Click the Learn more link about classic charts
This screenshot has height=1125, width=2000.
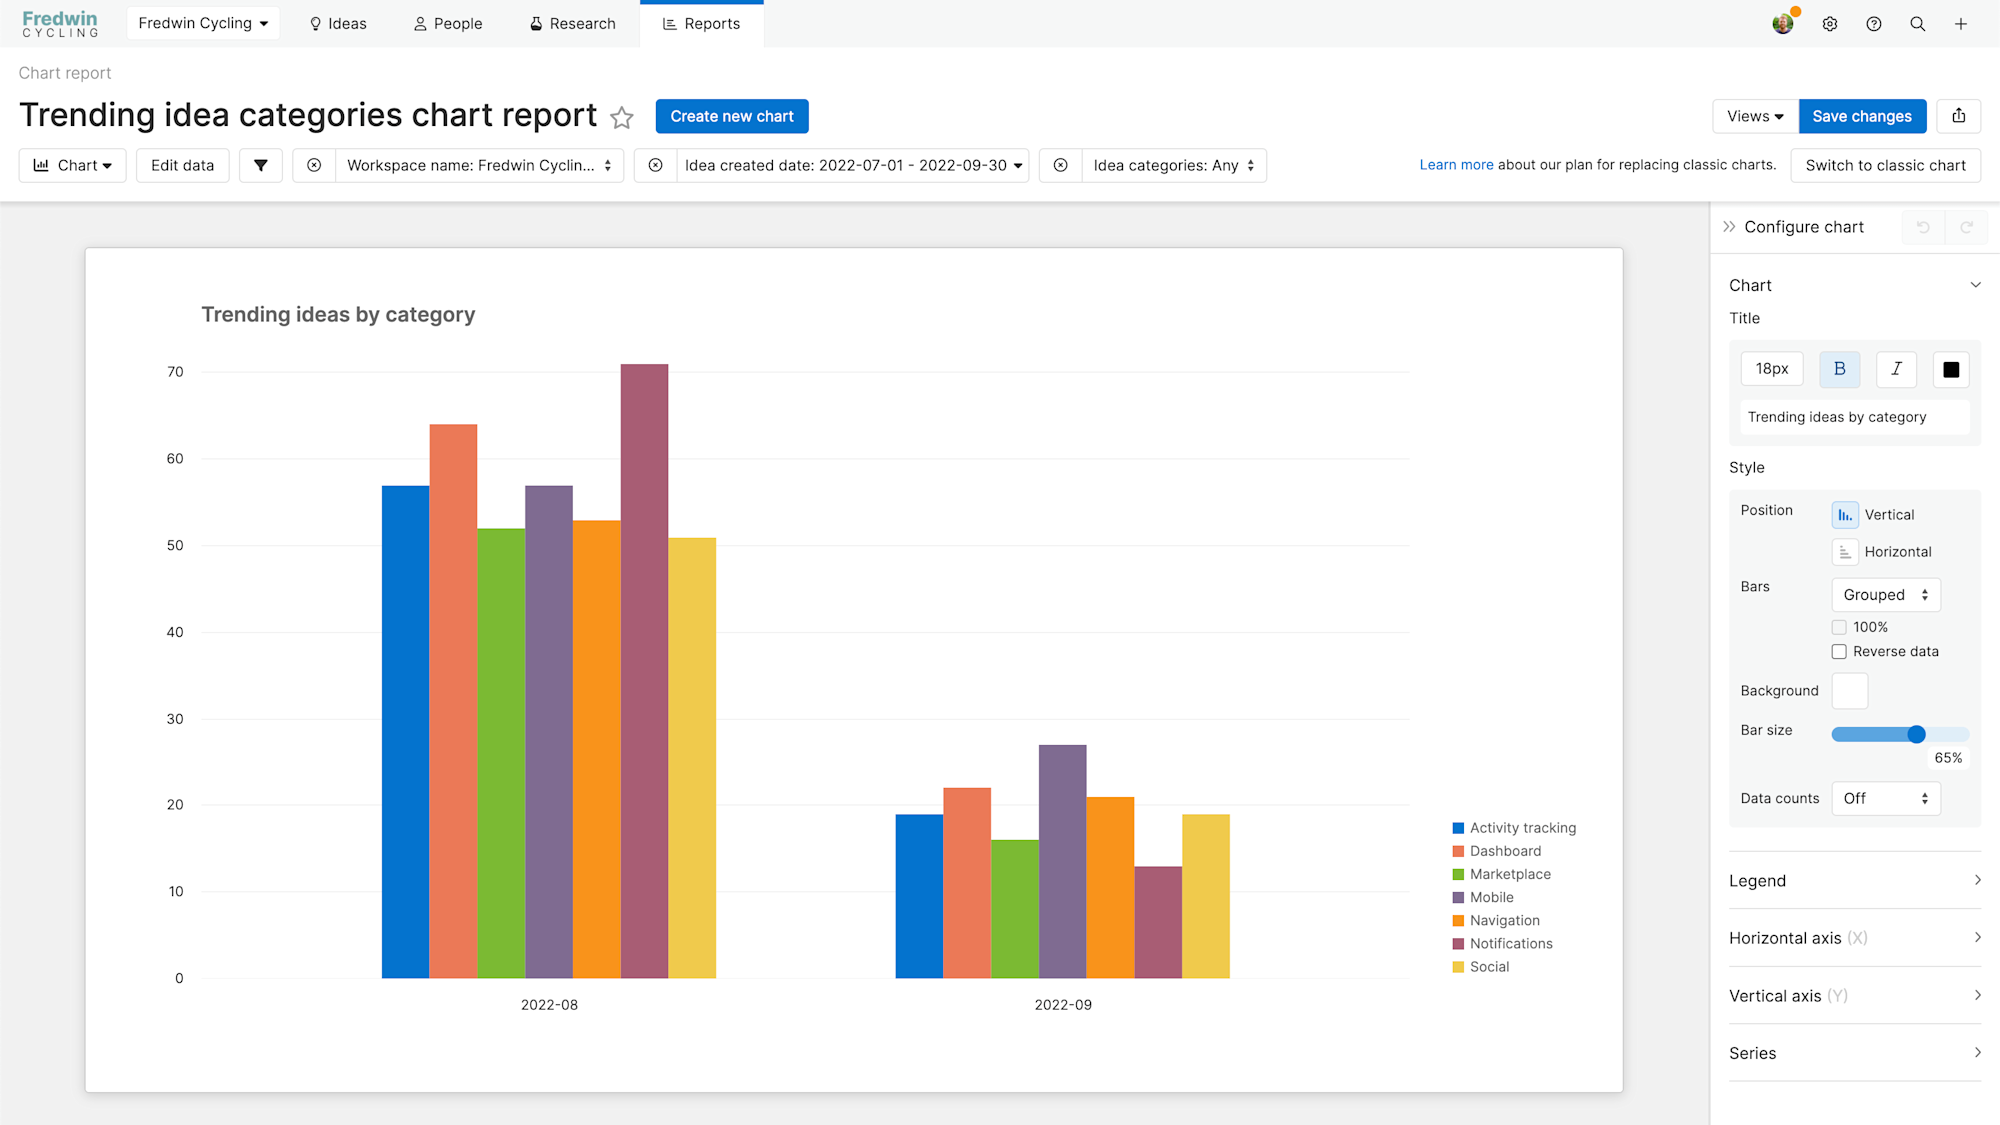[x=1456, y=164]
